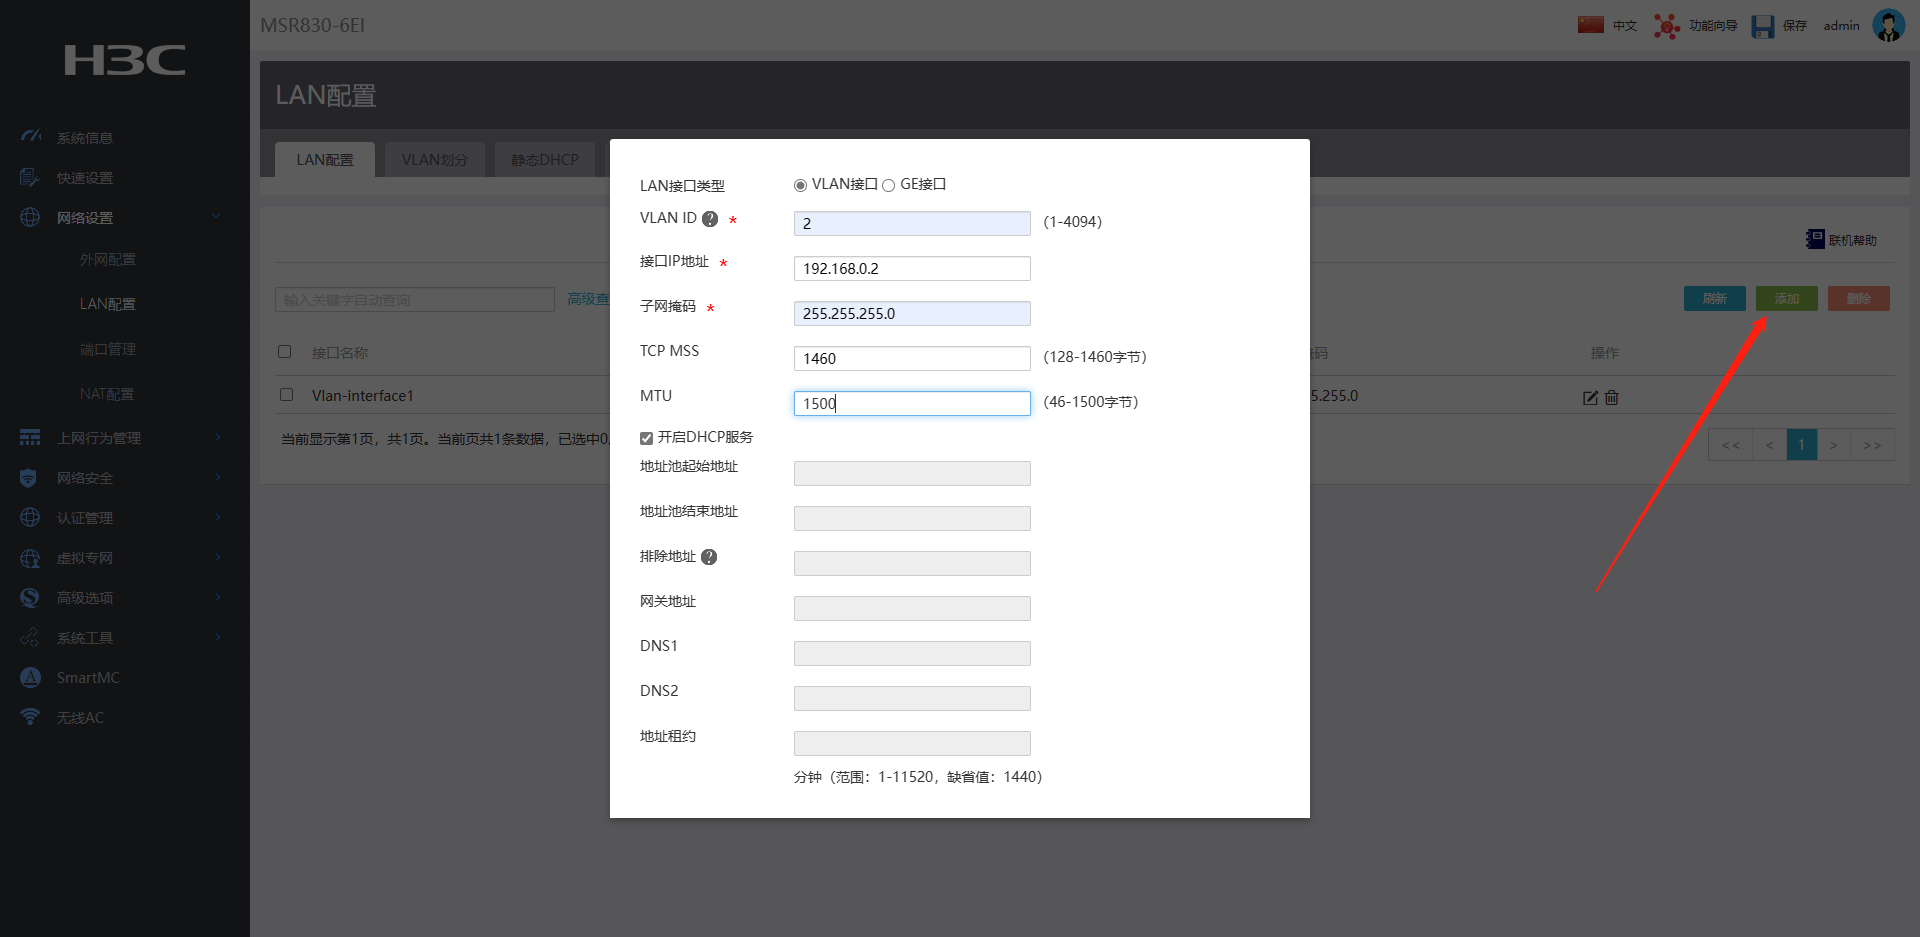The image size is (1920, 937).
Task: Open the 系统信息 dashboard icon
Action: tap(31, 136)
